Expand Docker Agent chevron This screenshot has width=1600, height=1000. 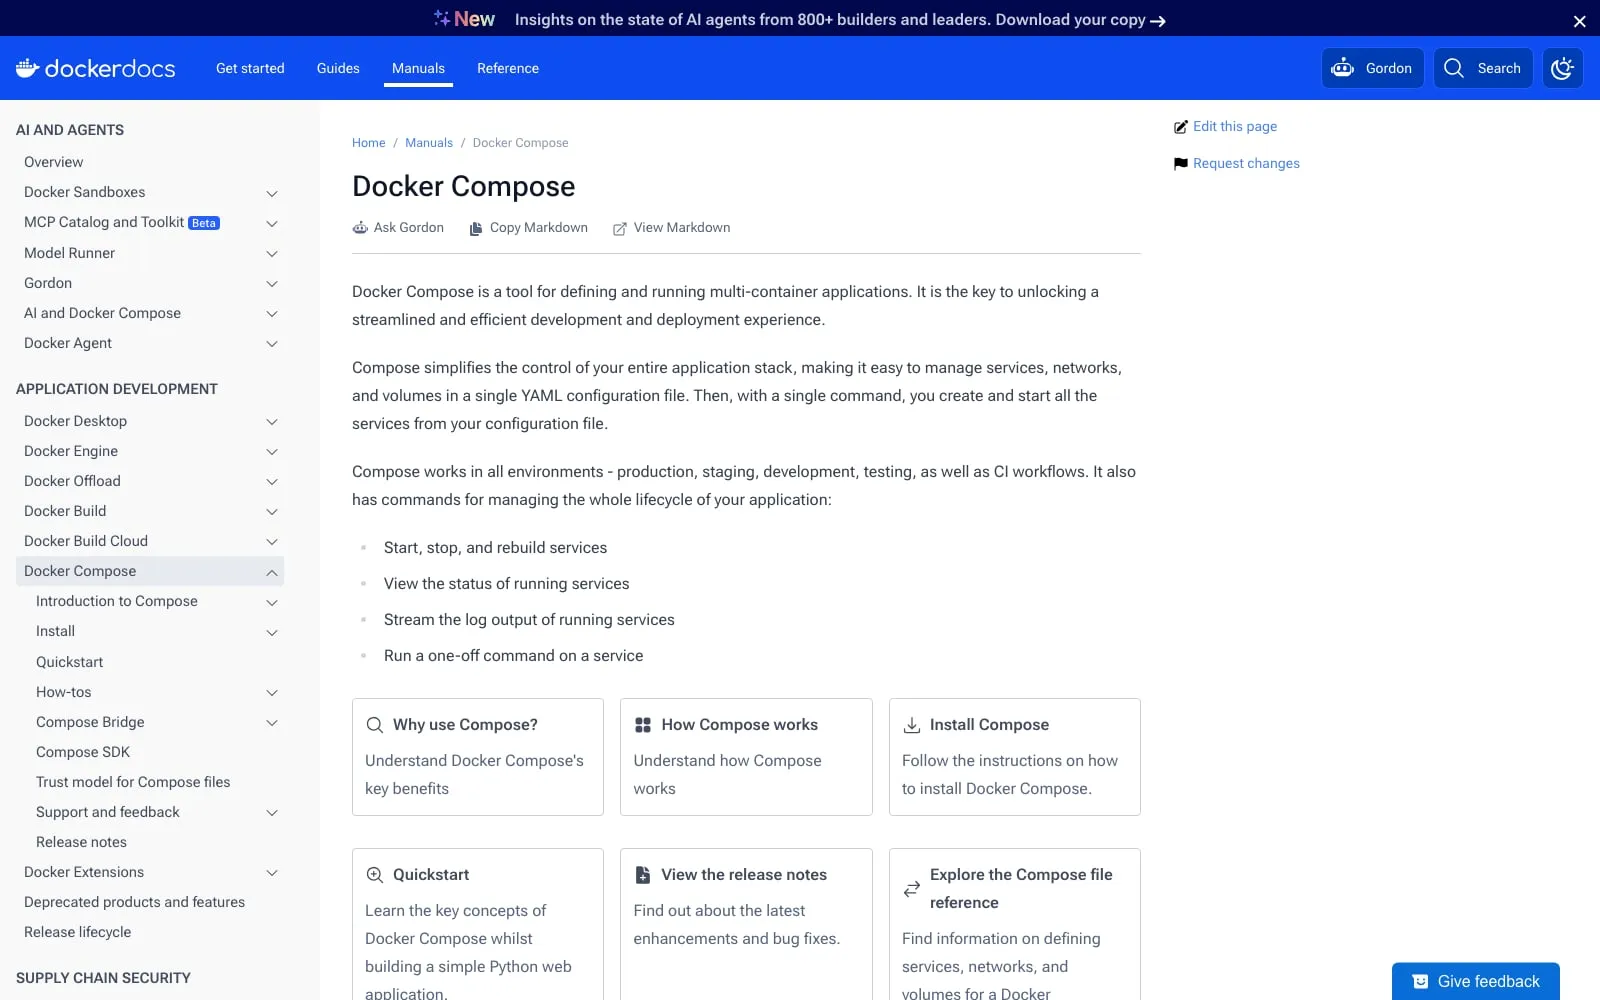point(271,344)
